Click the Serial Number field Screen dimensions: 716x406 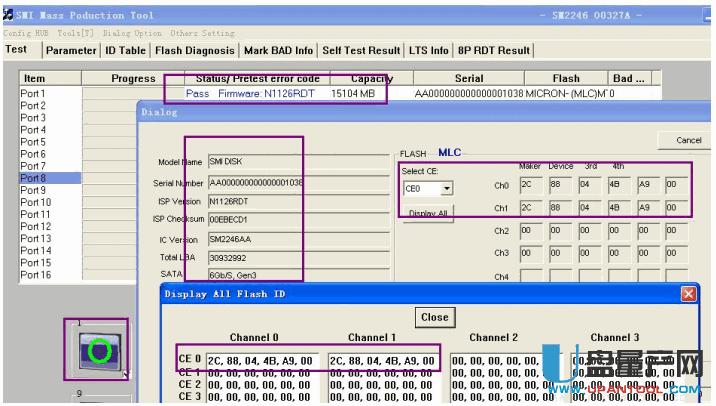255,183
